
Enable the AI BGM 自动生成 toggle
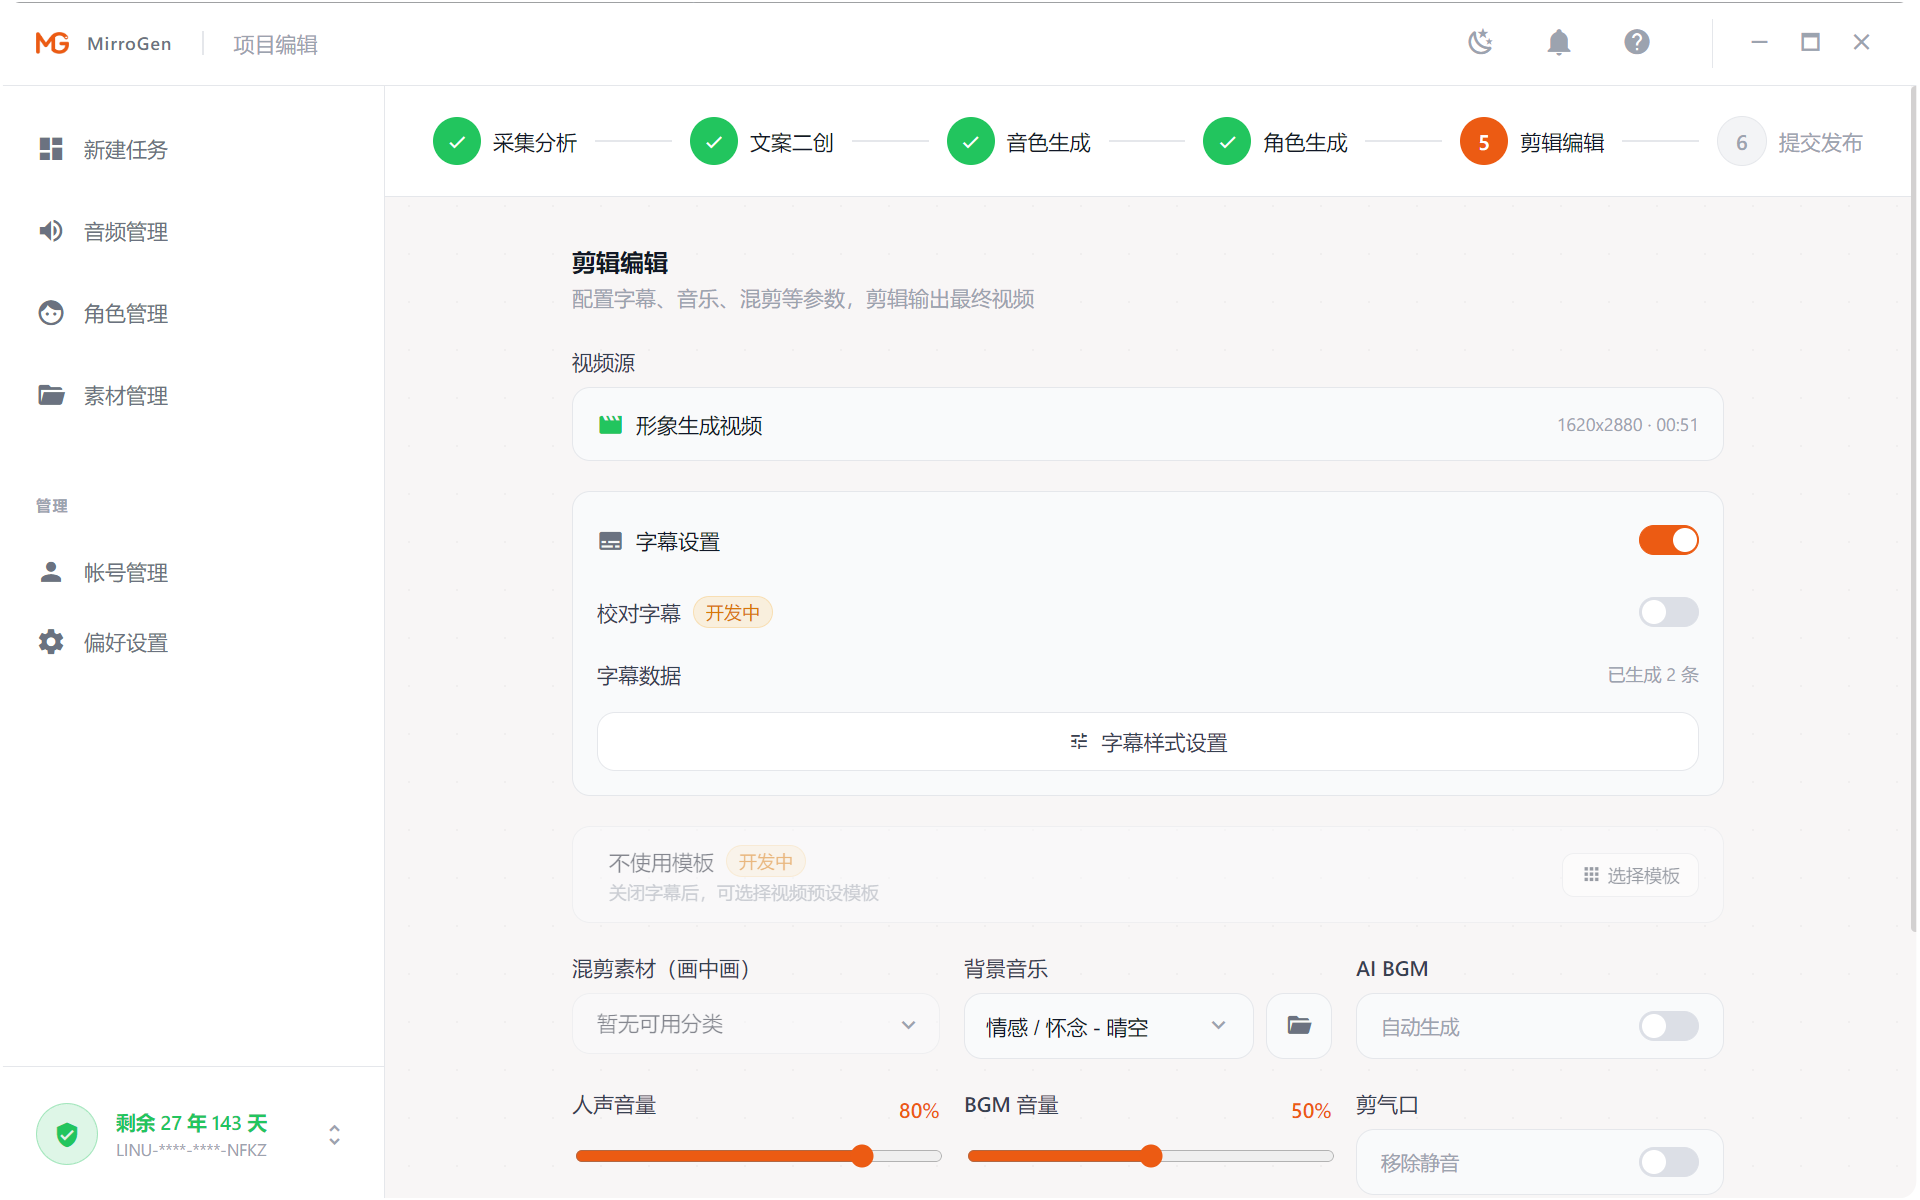(x=1667, y=1026)
